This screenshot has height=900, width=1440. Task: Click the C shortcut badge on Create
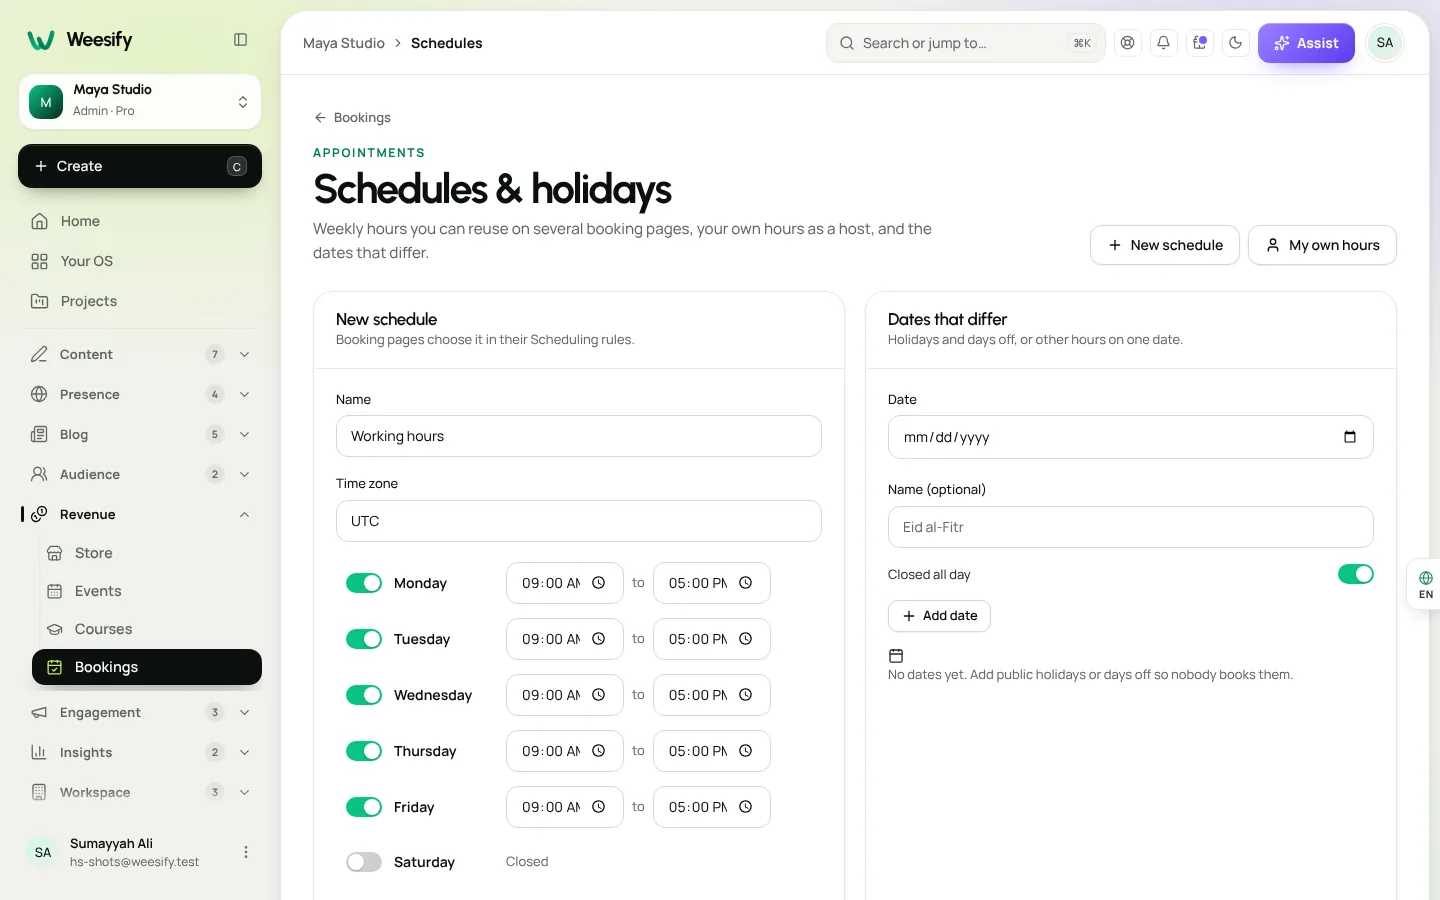(237, 166)
